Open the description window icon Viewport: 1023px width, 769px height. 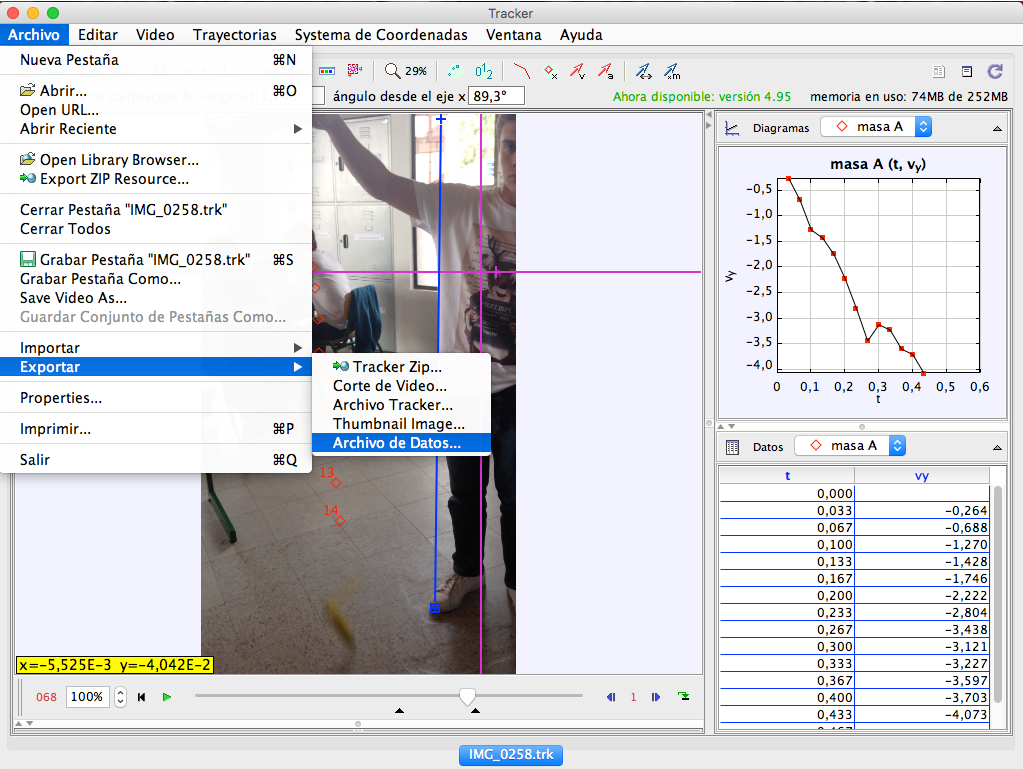[x=967, y=71]
